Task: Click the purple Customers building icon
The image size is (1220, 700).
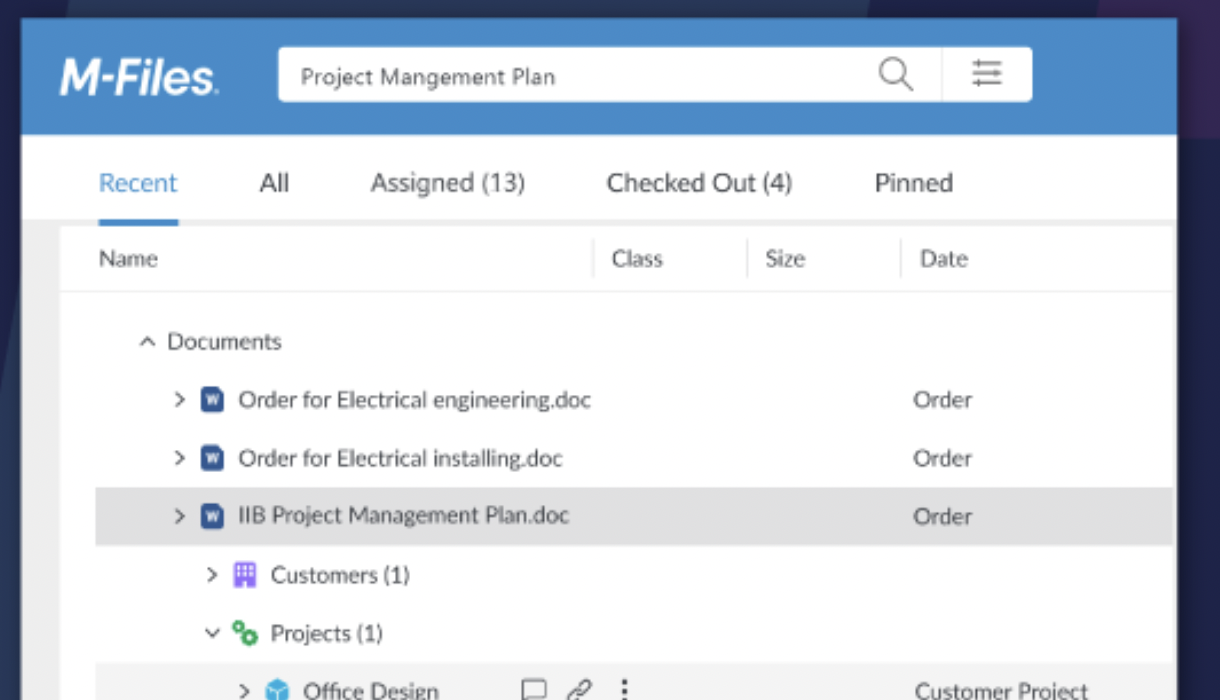Action: pos(245,575)
